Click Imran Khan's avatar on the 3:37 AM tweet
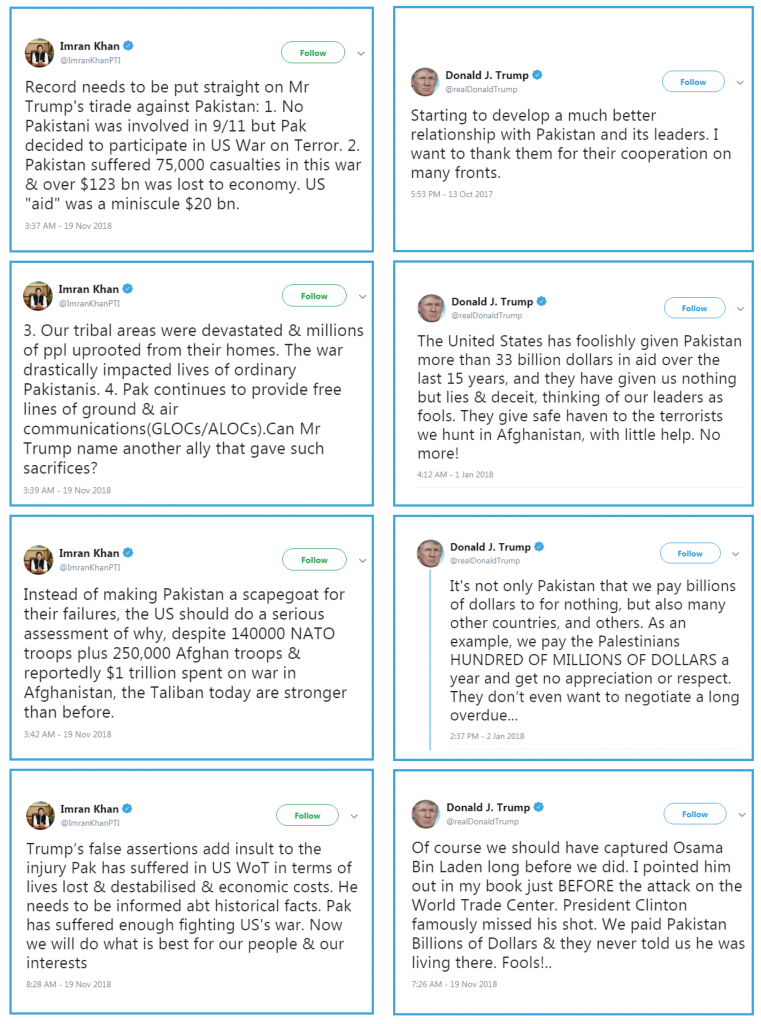Image resolution: width=761 pixels, height=1024 pixels. click(x=39, y=53)
